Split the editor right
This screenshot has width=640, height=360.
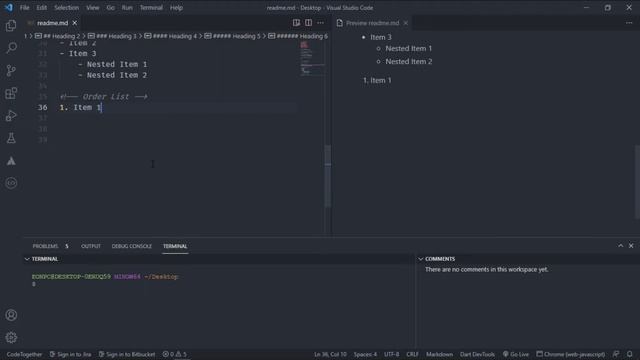point(308,23)
